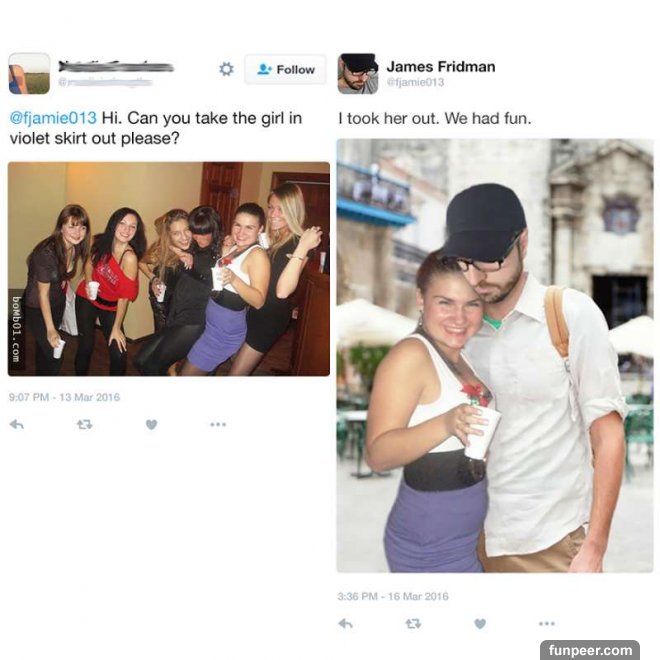
Task: Click the Follow button
Action: [x=285, y=69]
